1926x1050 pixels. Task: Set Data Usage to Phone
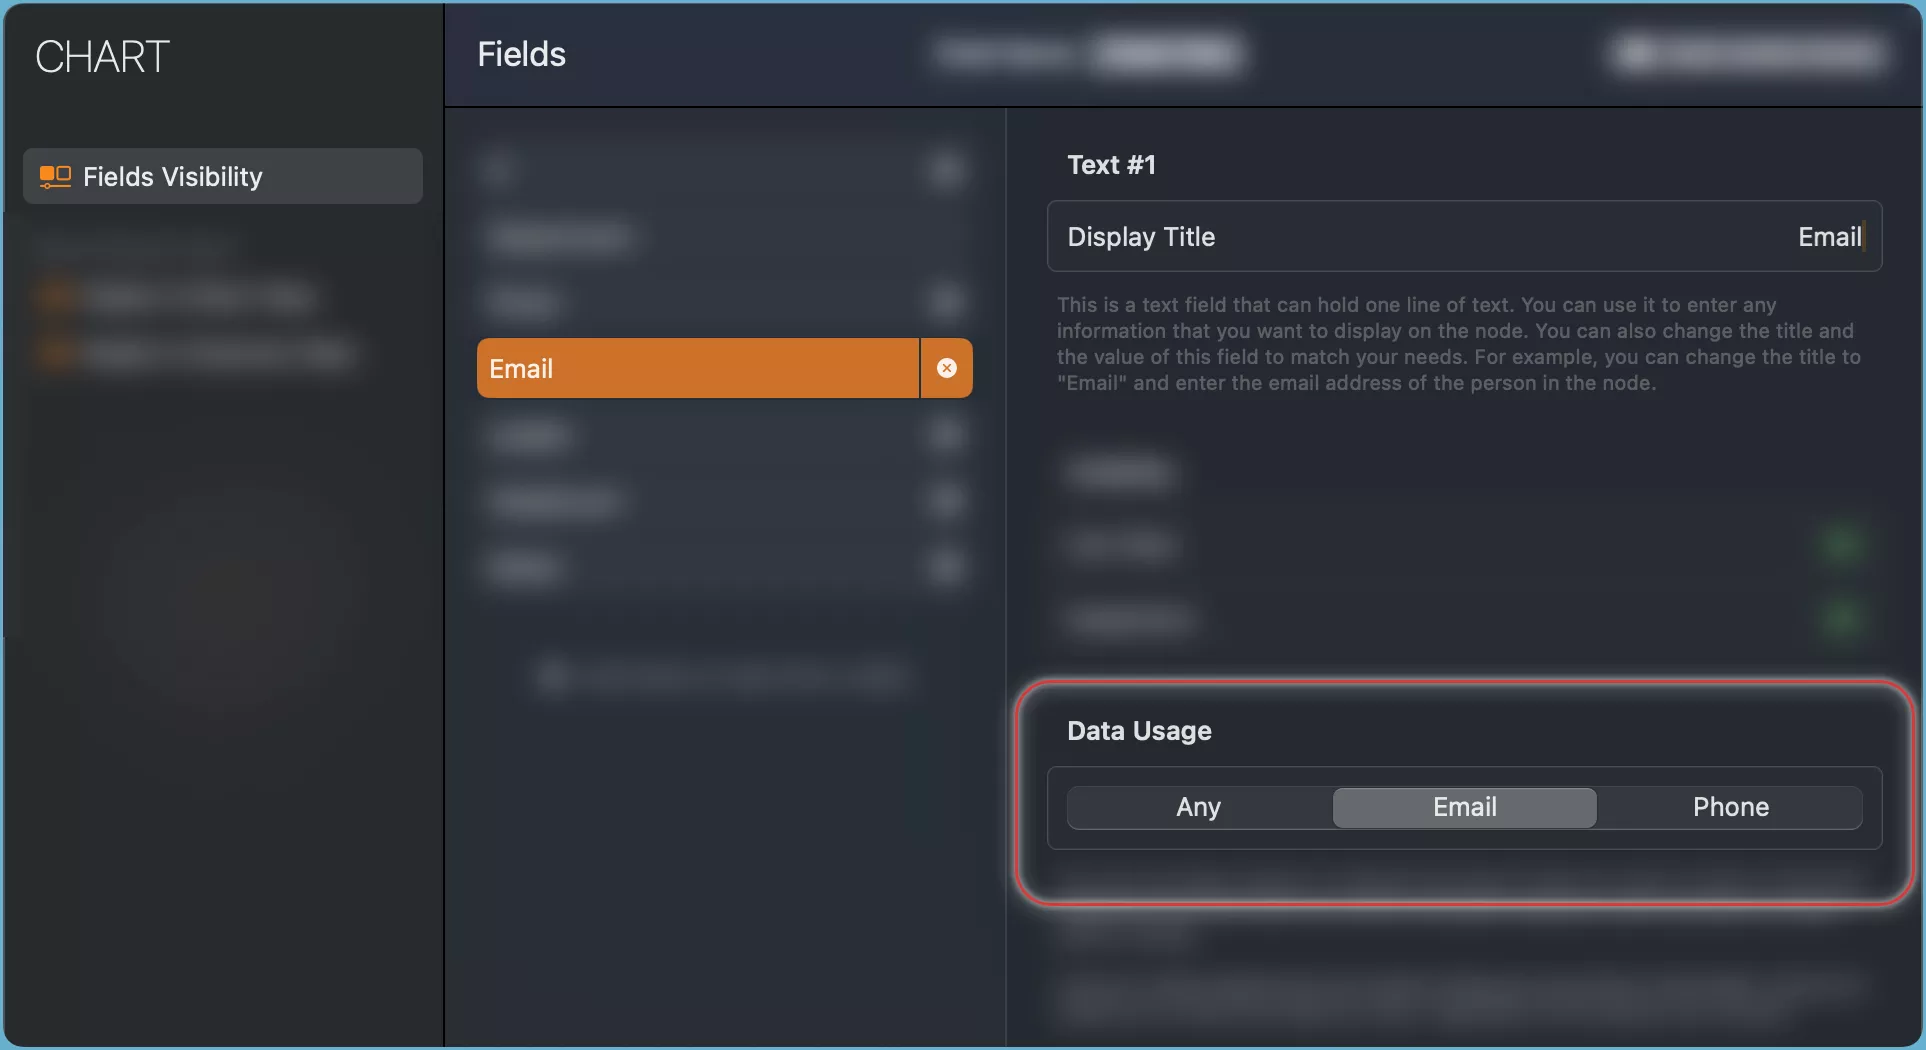1730,807
